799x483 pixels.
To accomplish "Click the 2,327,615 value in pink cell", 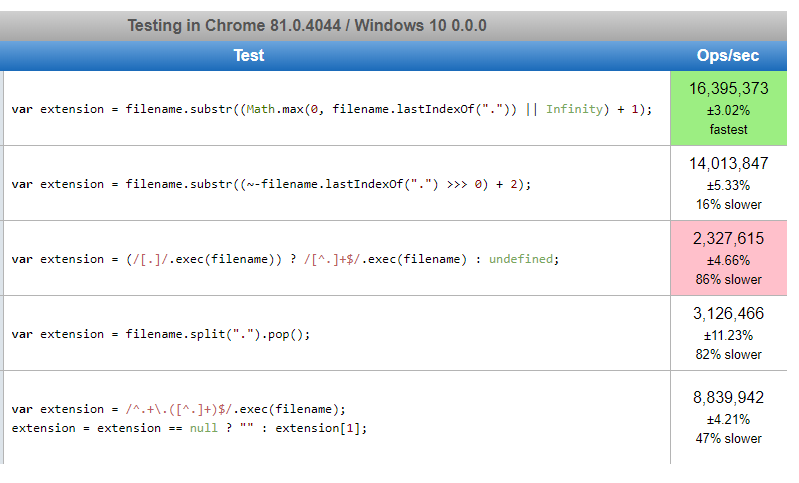I will tap(728, 239).
